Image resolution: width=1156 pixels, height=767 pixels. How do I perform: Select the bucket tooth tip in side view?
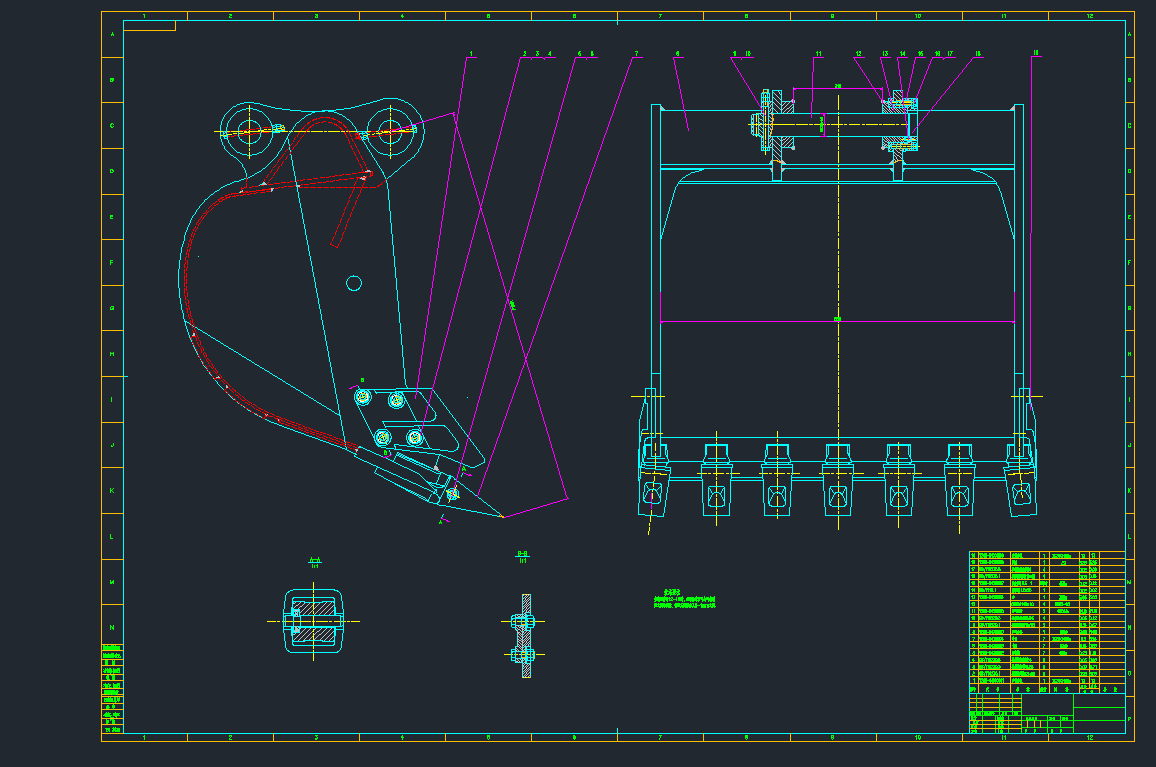500,516
